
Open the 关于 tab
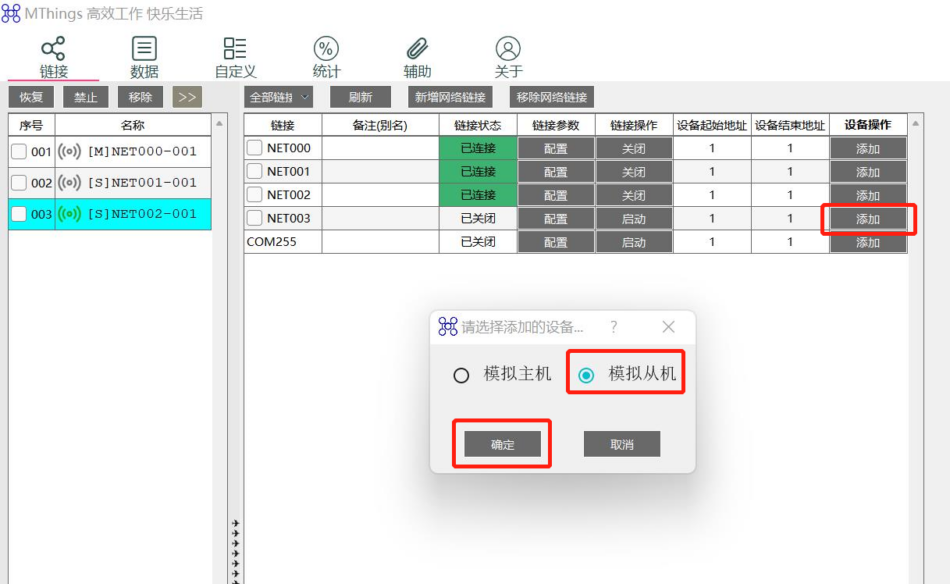[508, 58]
